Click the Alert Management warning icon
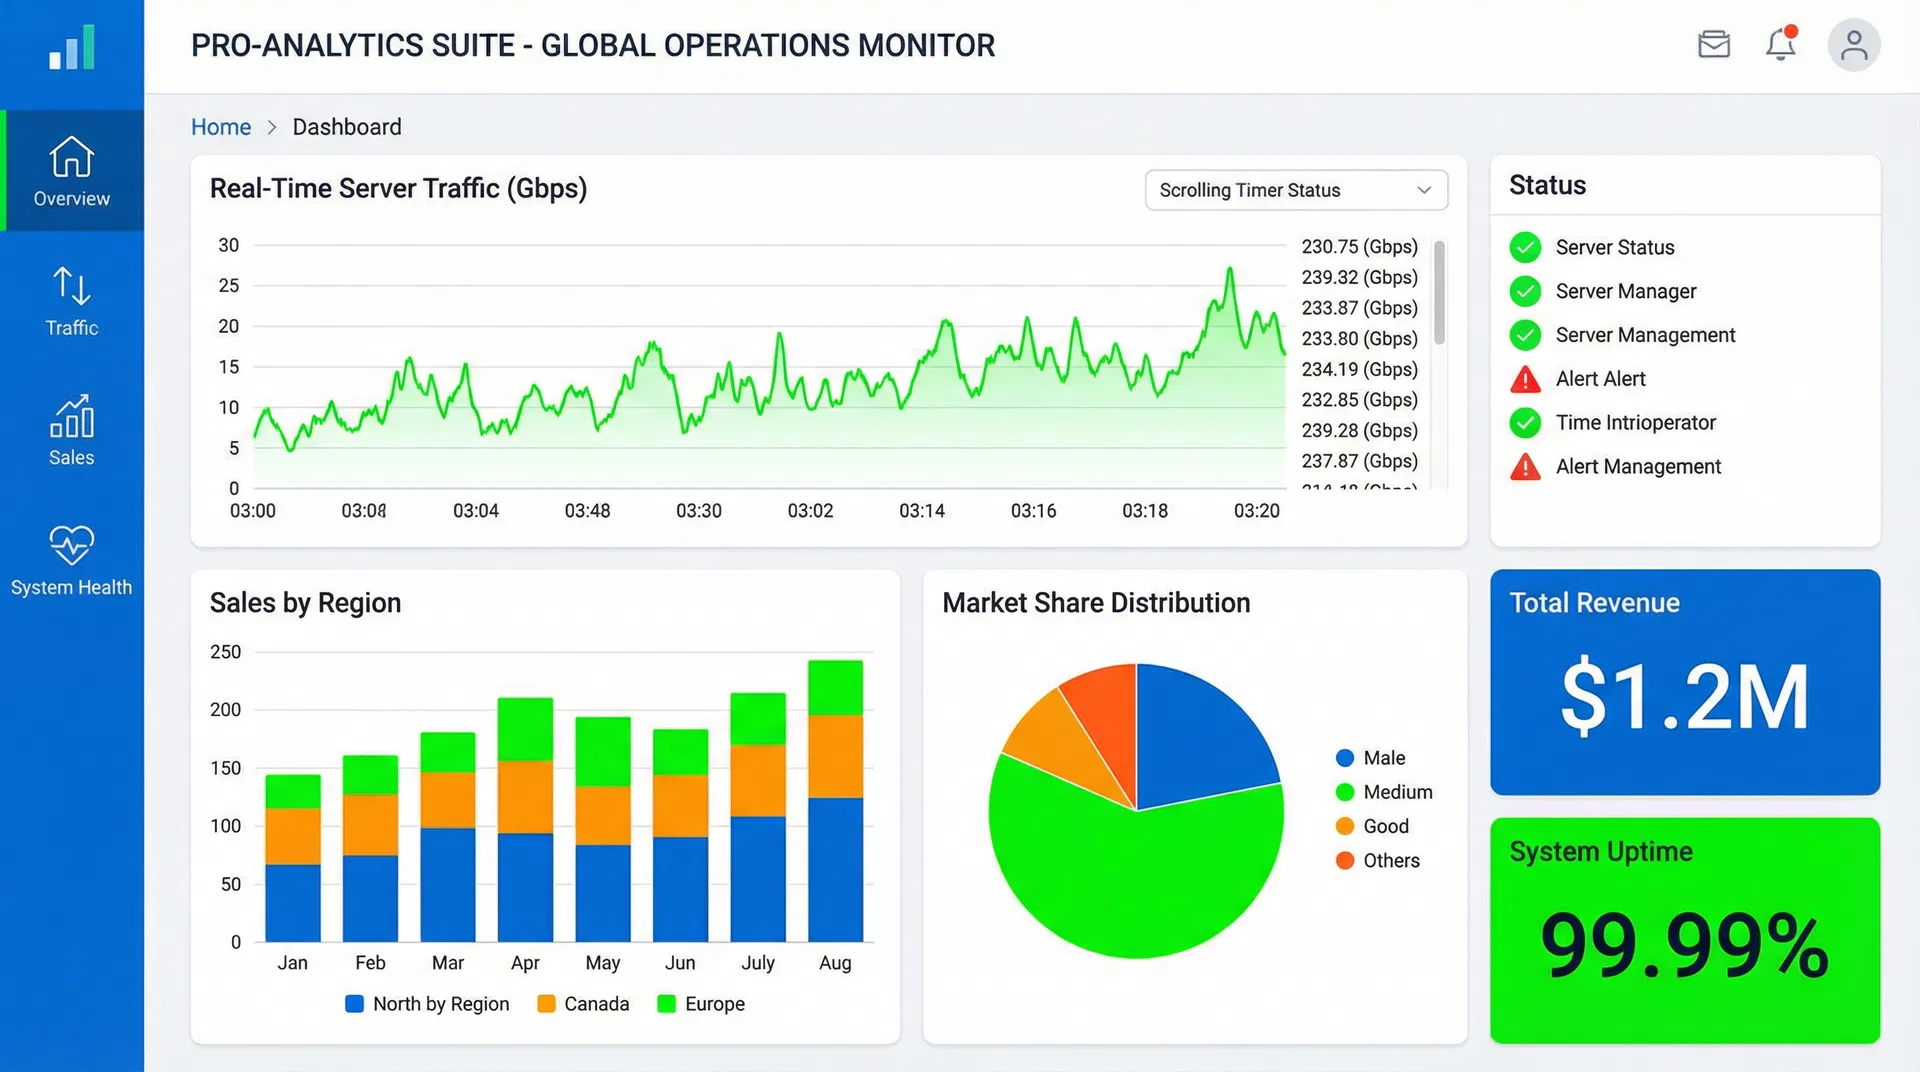1920x1072 pixels. (x=1525, y=467)
